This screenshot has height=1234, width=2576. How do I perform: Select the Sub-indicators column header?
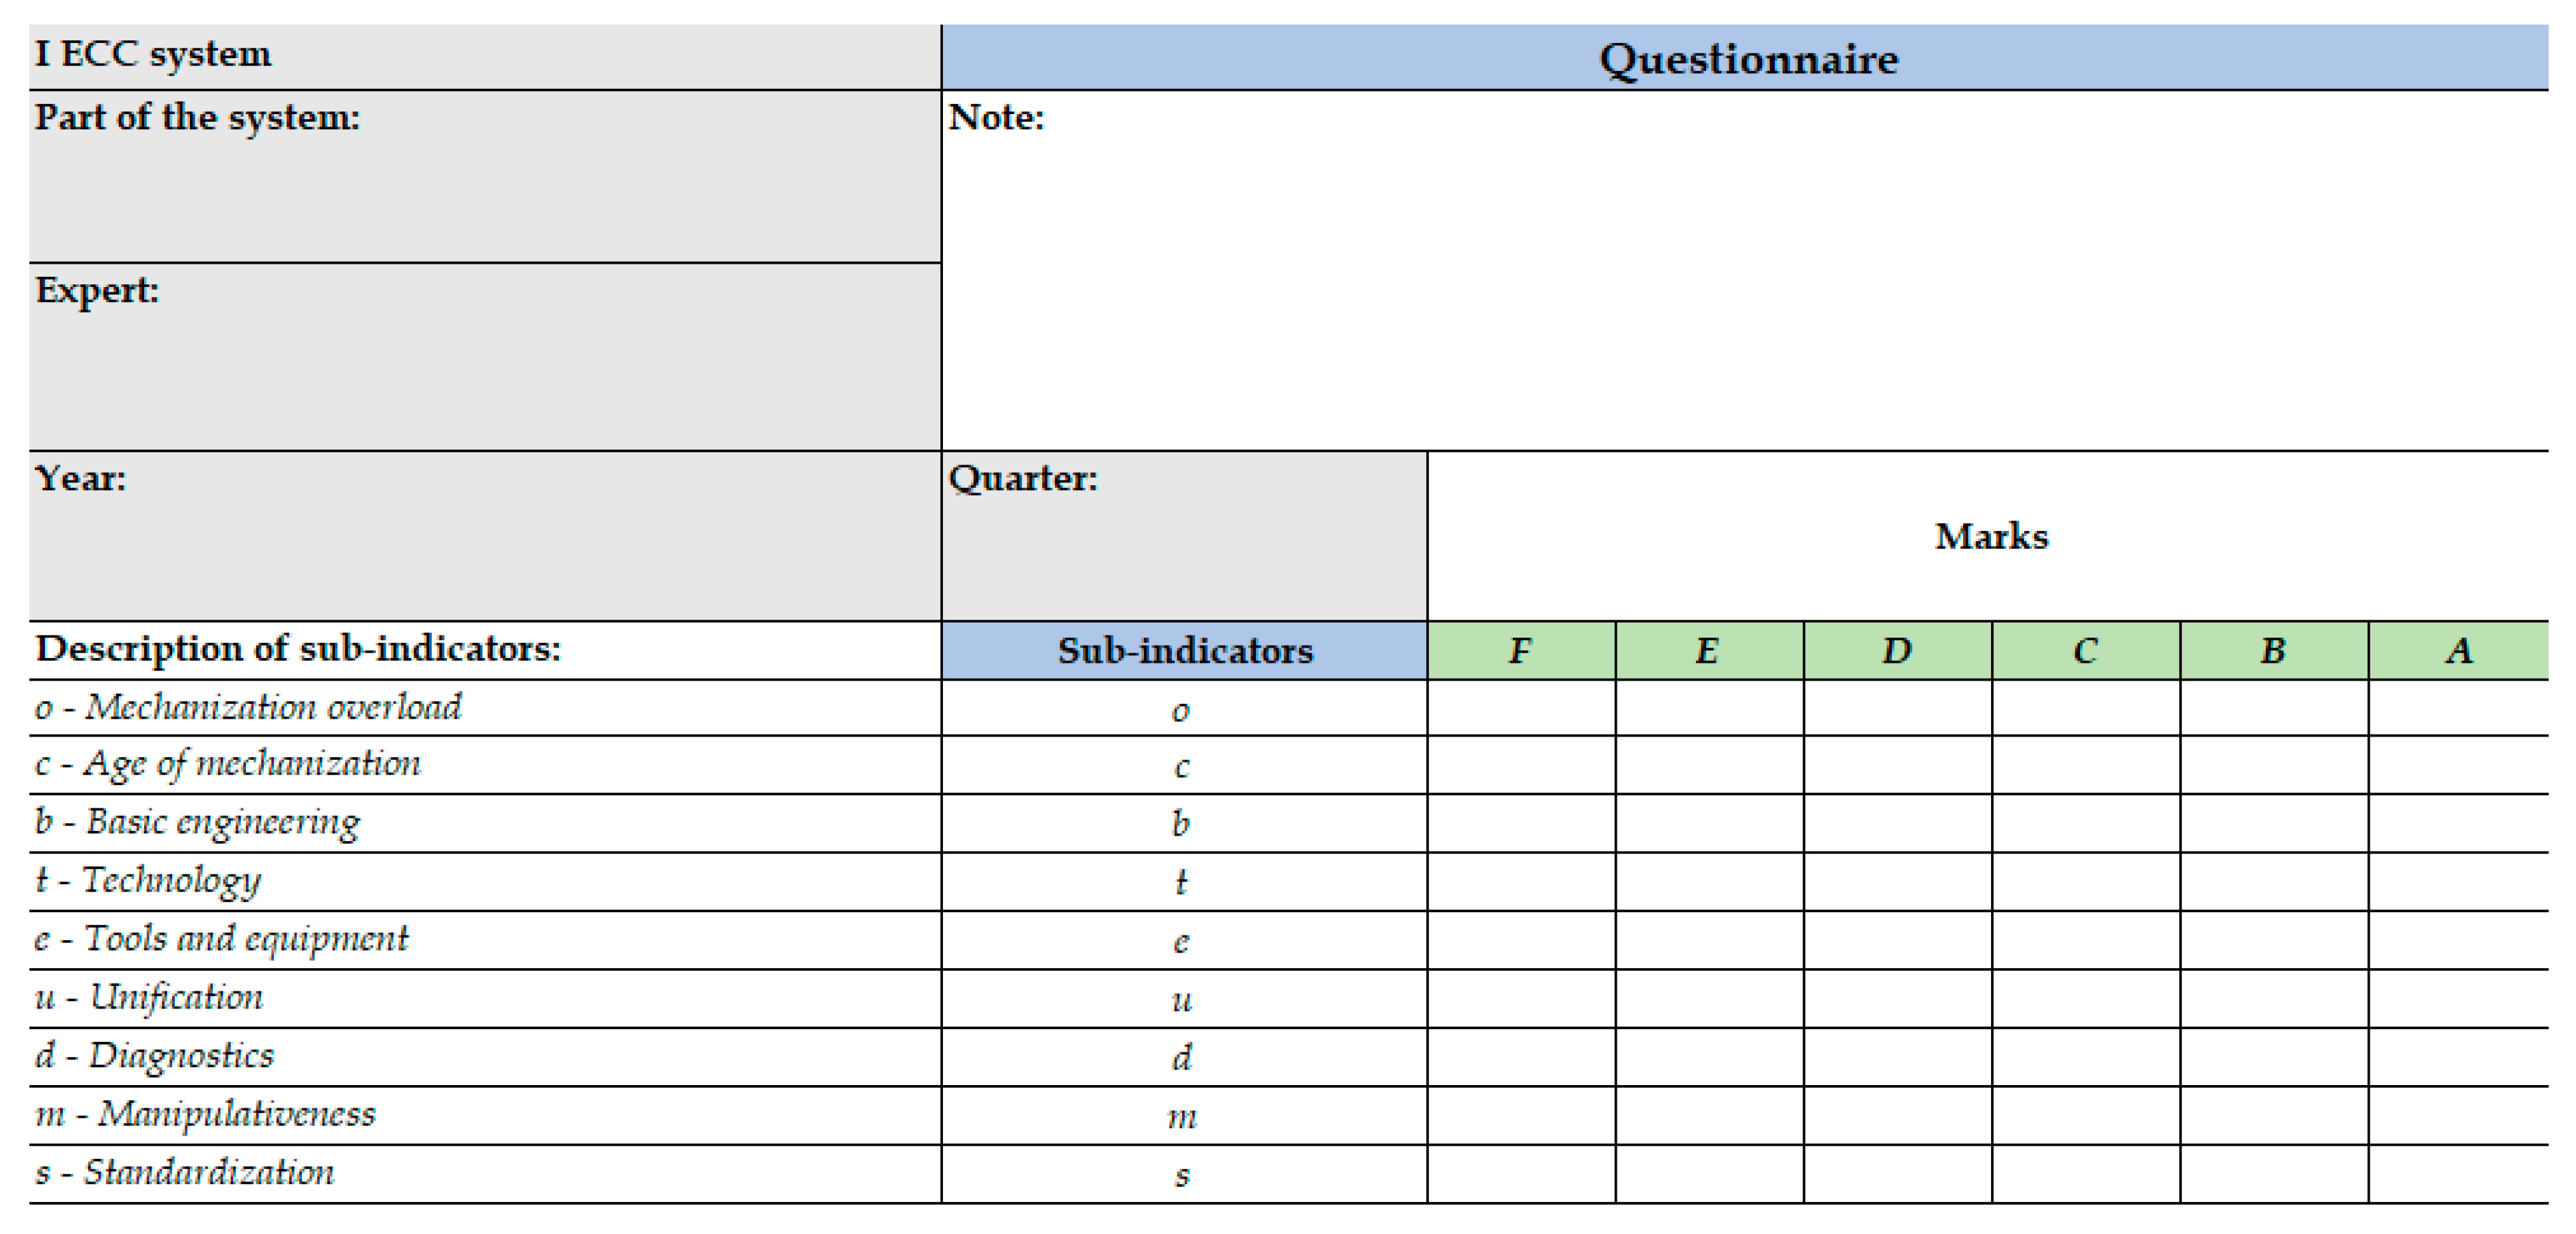click(x=1184, y=651)
